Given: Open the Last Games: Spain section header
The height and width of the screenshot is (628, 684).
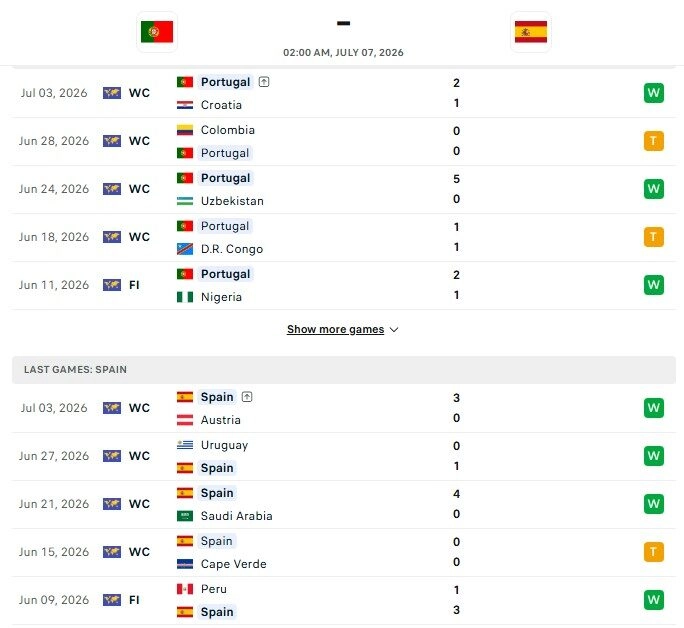Looking at the screenshot, I should tap(344, 370).
